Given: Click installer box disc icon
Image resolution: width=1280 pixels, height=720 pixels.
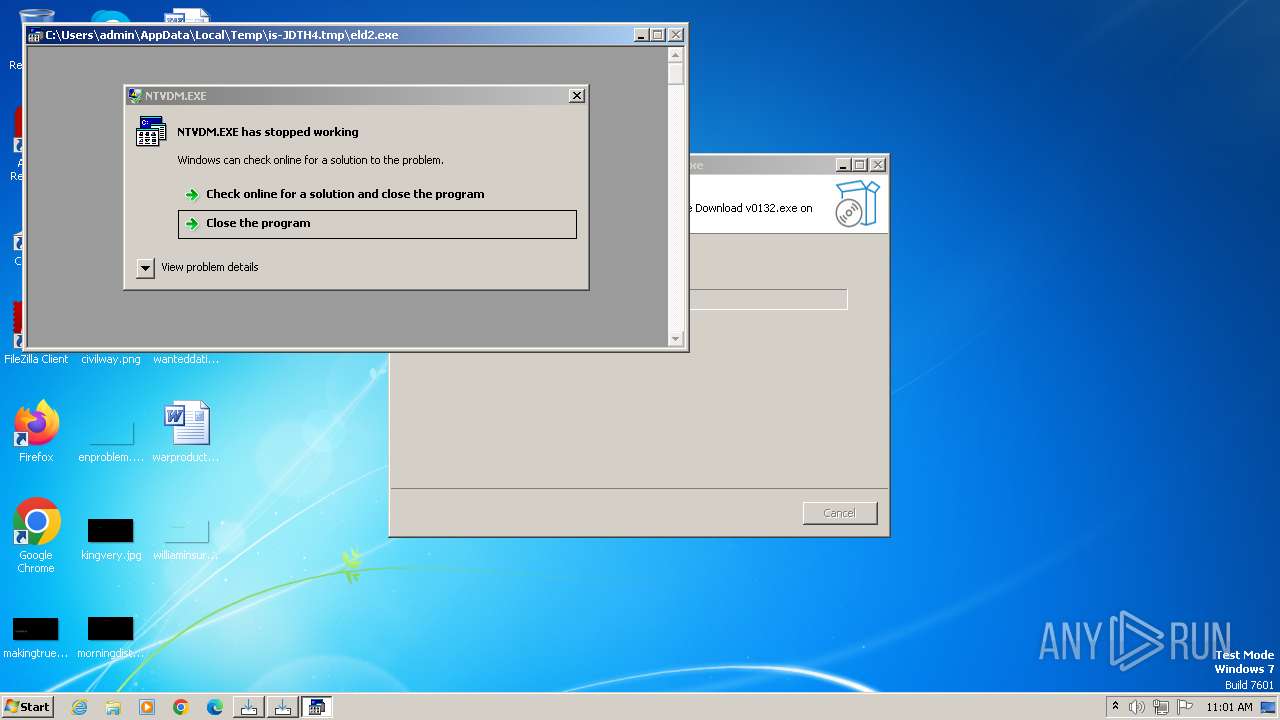Looking at the screenshot, I should [x=857, y=204].
